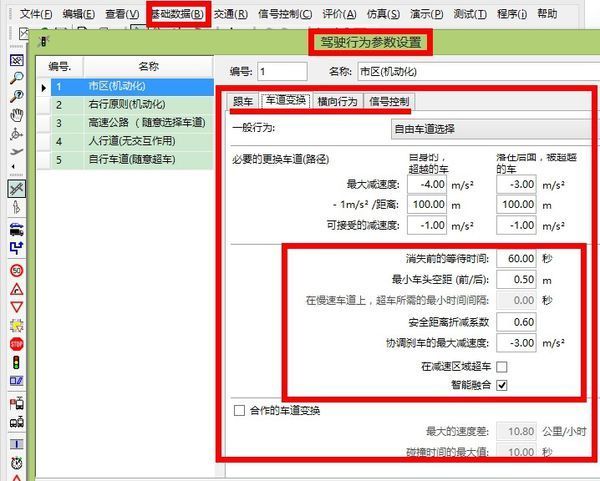The width and height of the screenshot is (600, 481).
Task: Open 文件(F) menu
Action: 36,14
